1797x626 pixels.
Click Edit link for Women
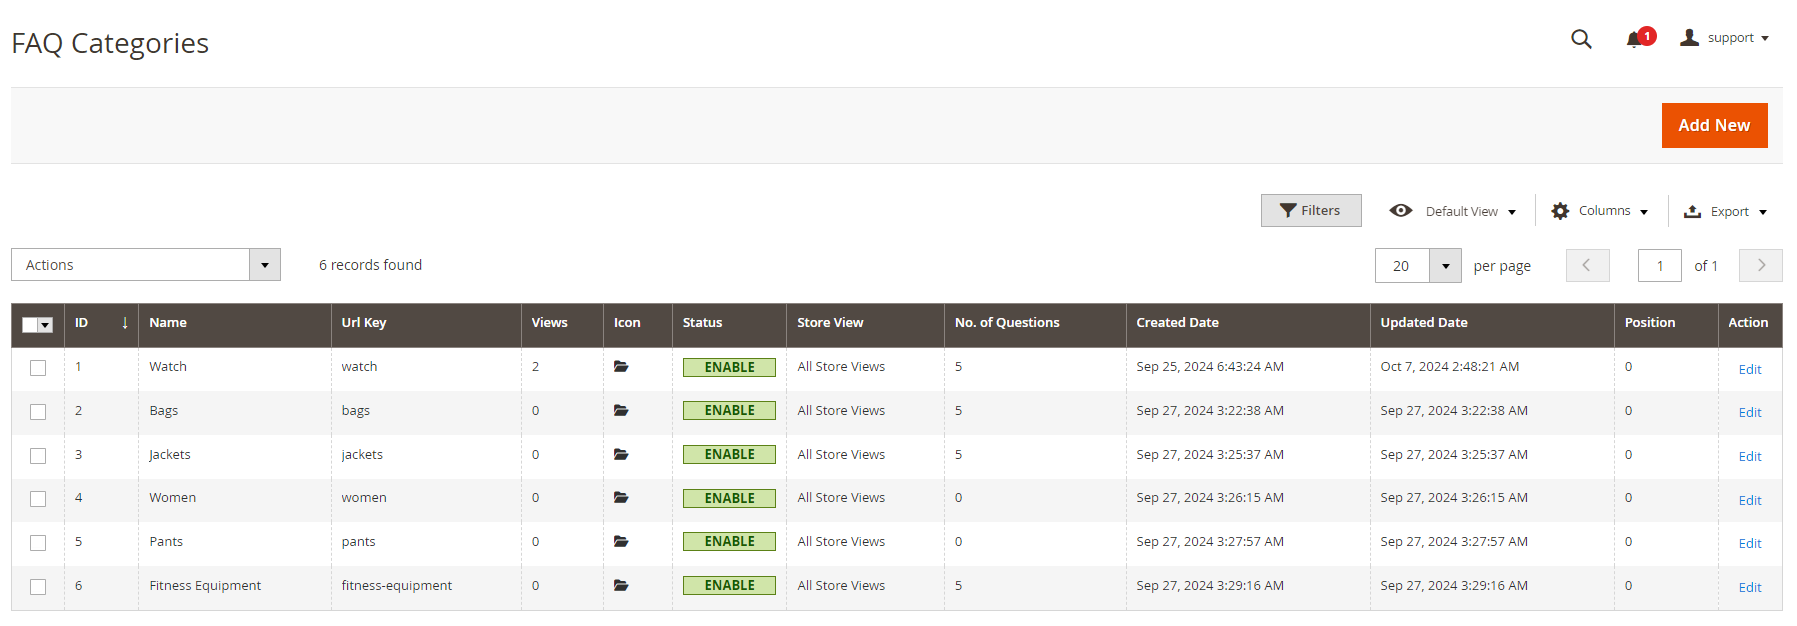coord(1750,500)
